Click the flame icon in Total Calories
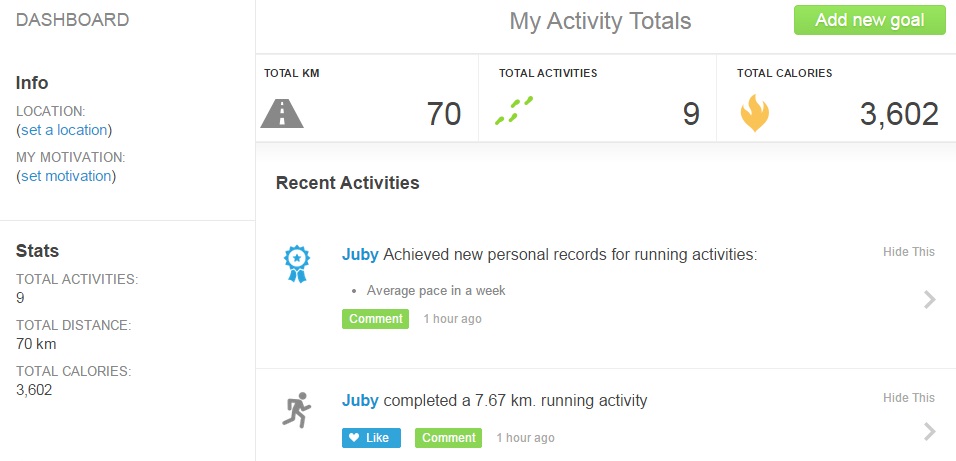The height and width of the screenshot is (461, 956). click(754, 113)
